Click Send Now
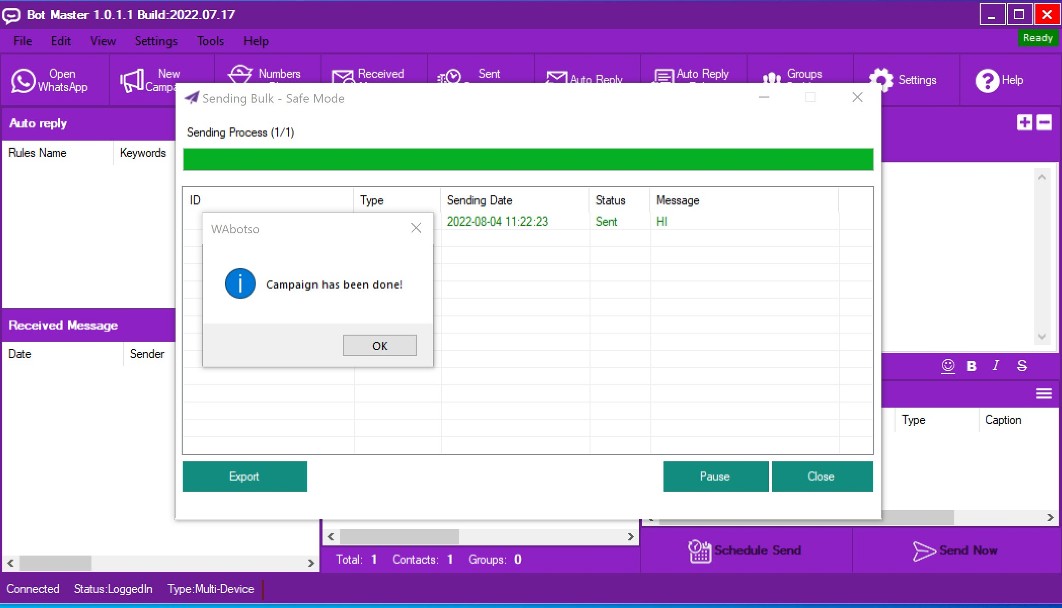Viewport: 1062px width, 608px height. tap(955, 550)
